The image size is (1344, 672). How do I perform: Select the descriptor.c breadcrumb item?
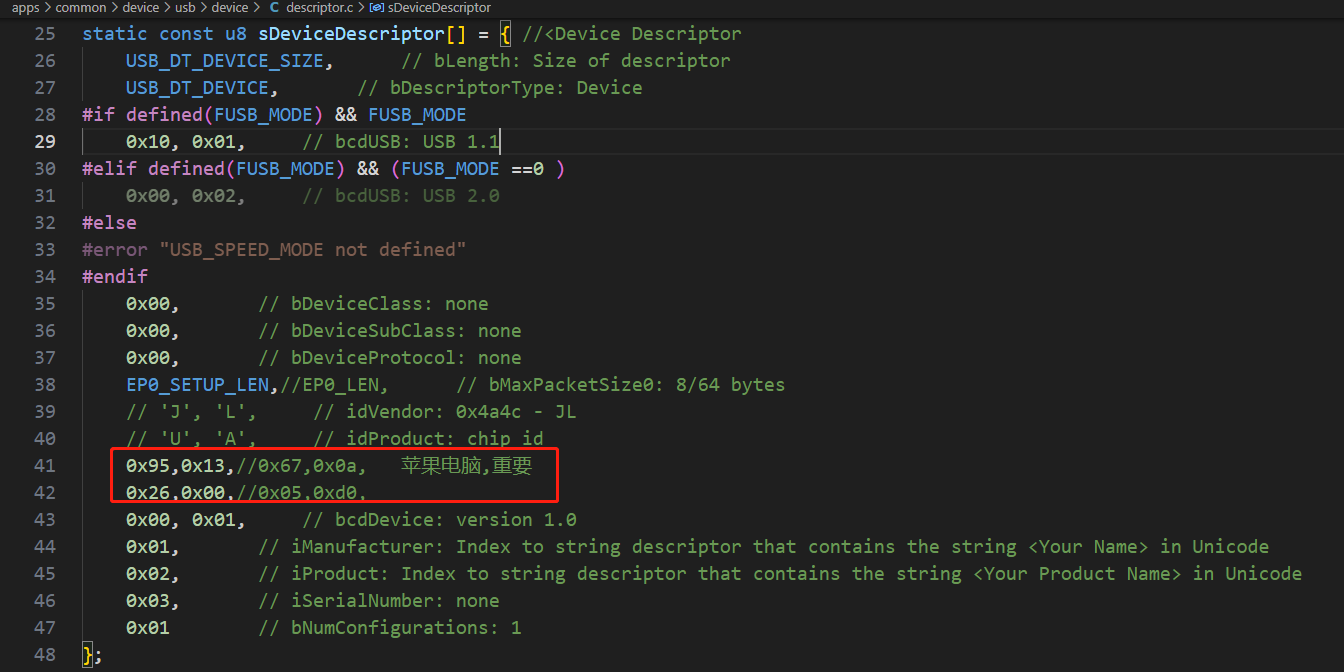click(x=319, y=8)
